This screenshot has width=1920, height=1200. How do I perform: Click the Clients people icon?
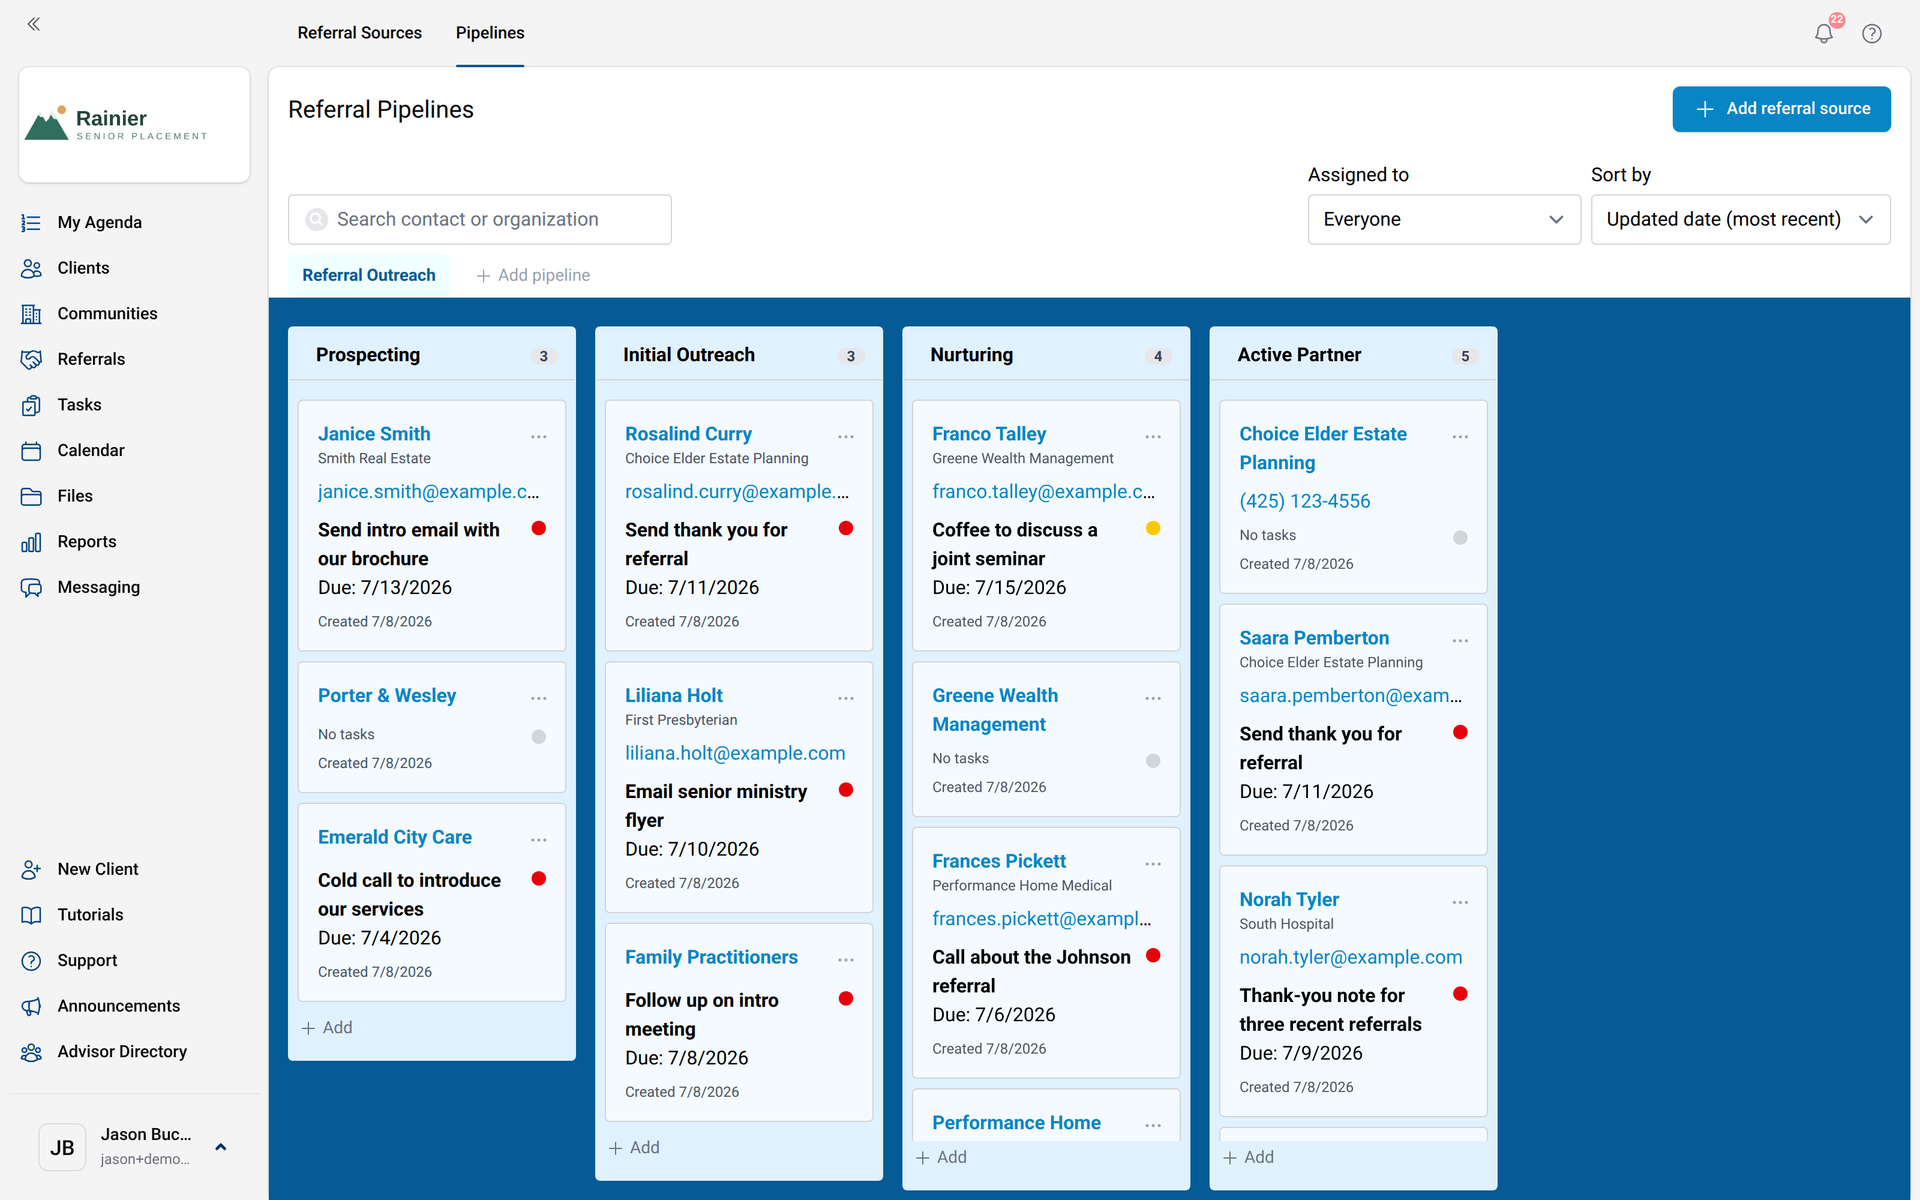tap(31, 268)
